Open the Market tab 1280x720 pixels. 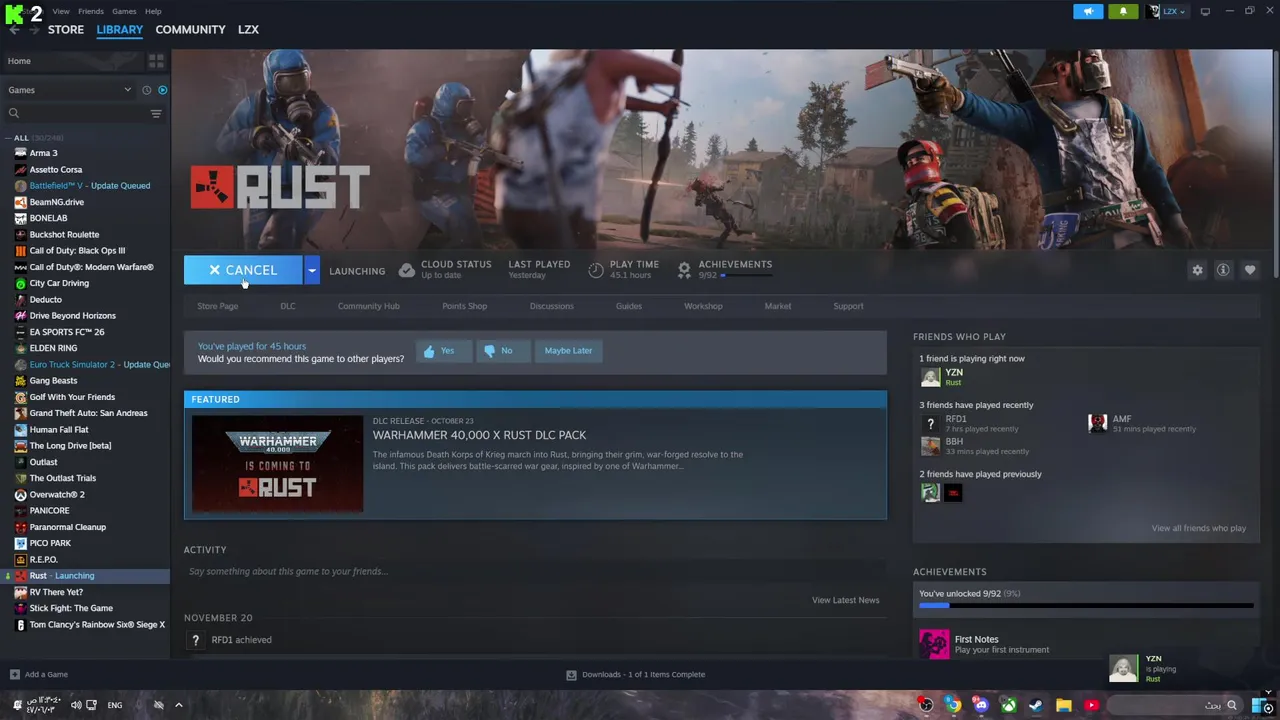tap(778, 306)
